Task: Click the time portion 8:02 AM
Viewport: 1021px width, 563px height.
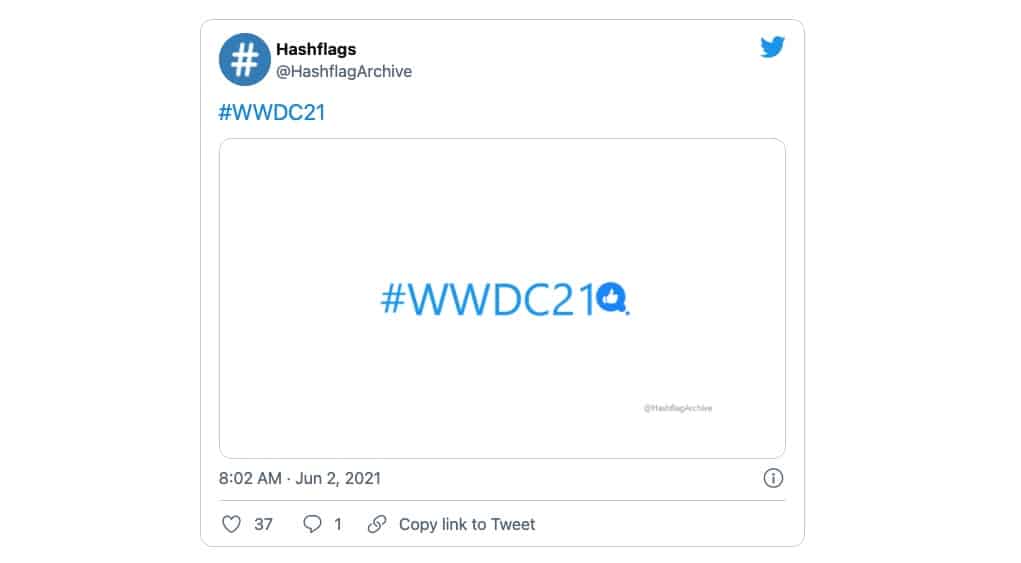Action: 250,478
